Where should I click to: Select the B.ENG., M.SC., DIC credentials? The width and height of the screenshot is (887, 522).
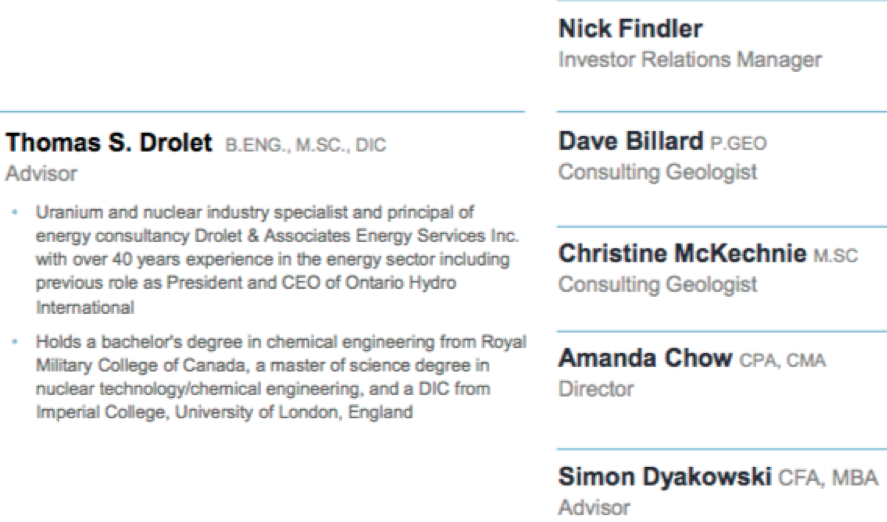pos(305,145)
